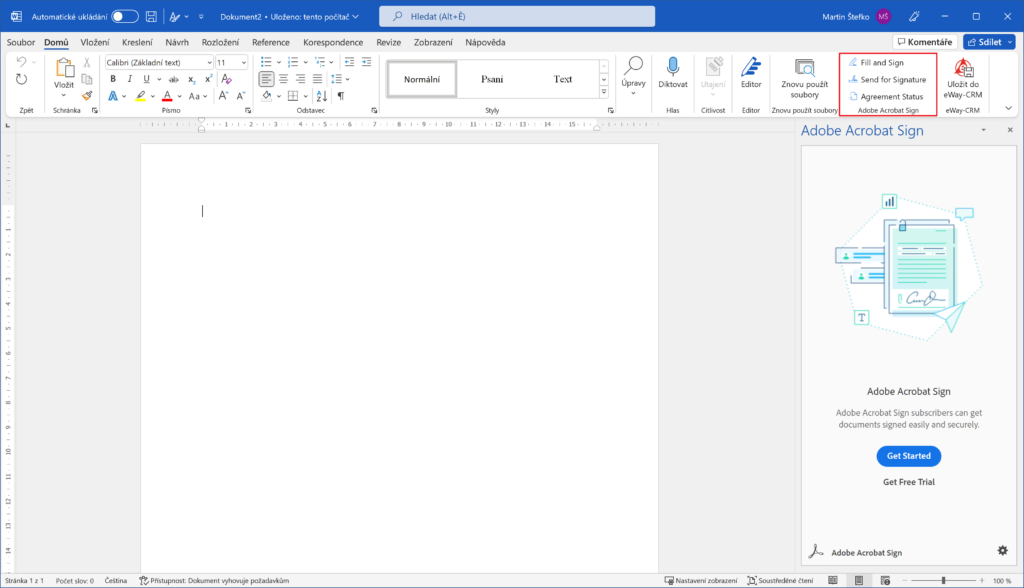Open the Soubor menu tab
This screenshot has width=1024, height=588.
[x=21, y=42]
